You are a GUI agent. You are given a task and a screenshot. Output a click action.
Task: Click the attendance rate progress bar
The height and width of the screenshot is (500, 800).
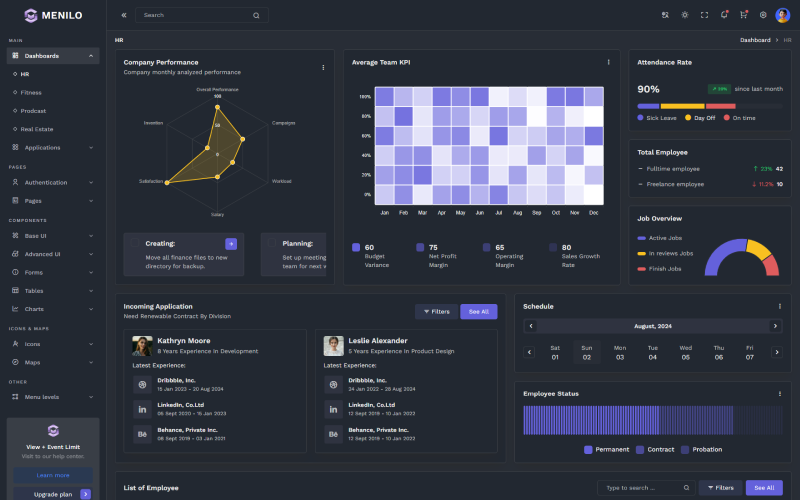[708, 105]
